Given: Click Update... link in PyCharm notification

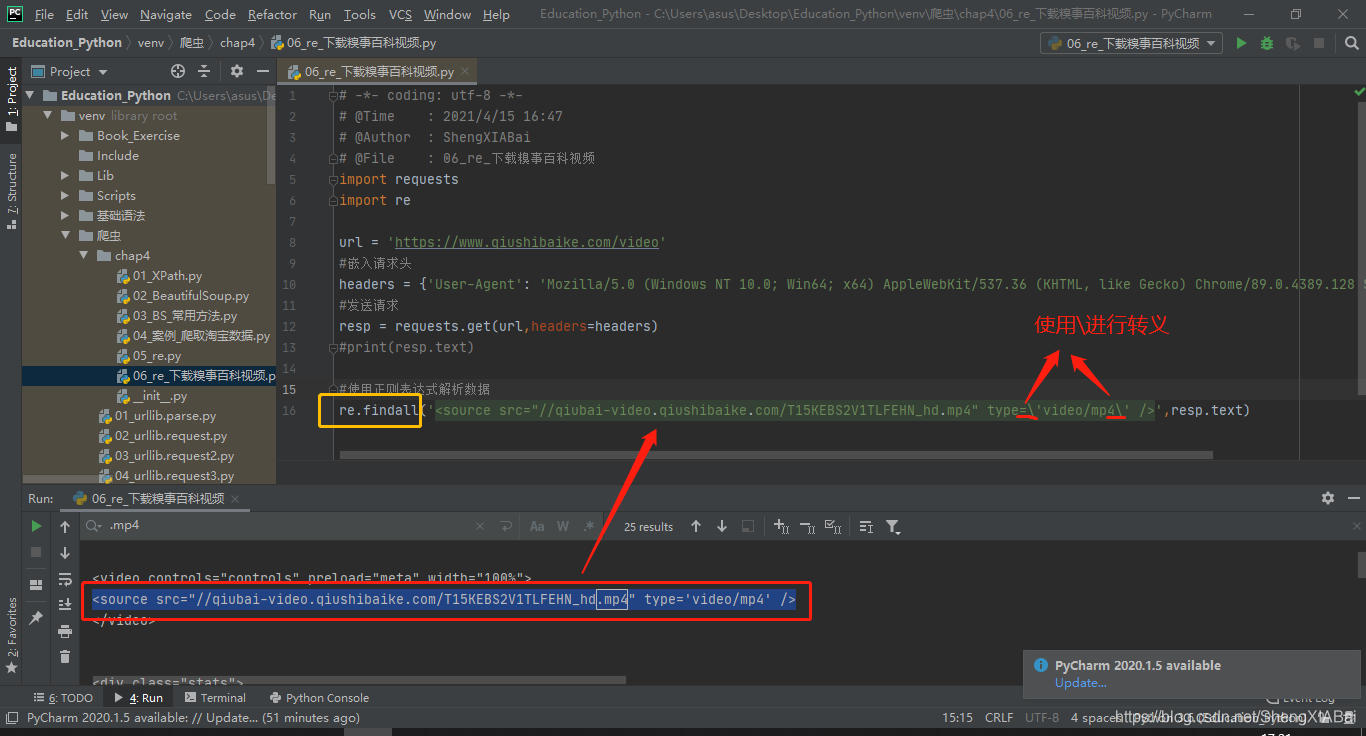Looking at the screenshot, I should click(x=1080, y=683).
